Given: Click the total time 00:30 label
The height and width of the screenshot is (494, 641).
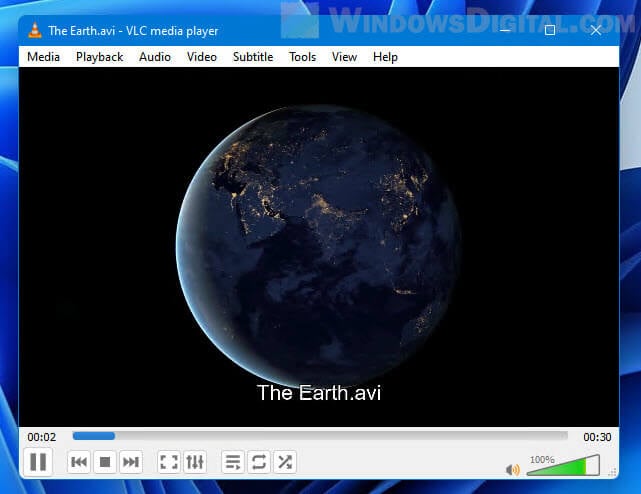Looking at the screenshot, I should click(x=597, y=437).
